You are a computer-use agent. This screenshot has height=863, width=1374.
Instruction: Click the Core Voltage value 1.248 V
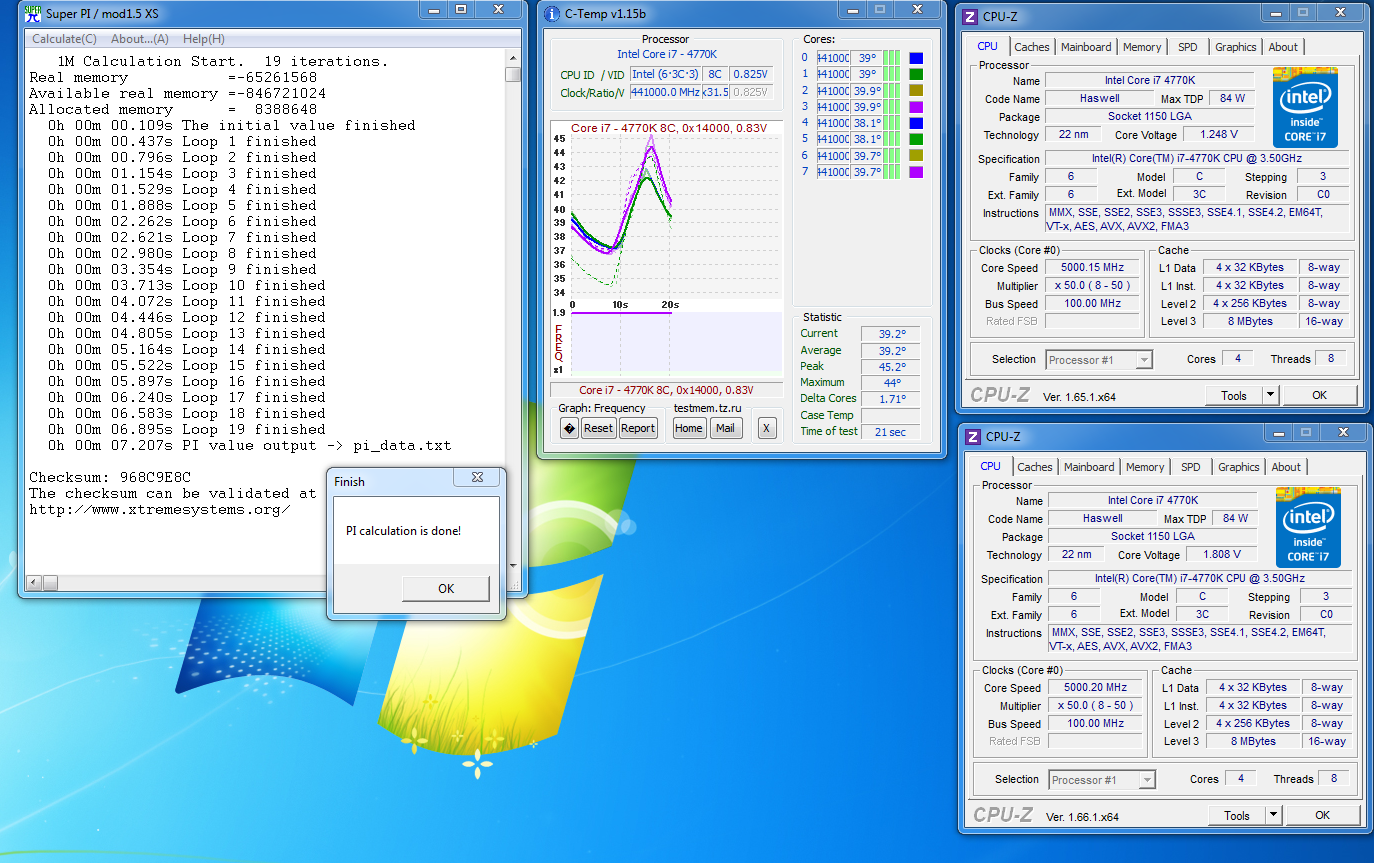pos(1217,134)
